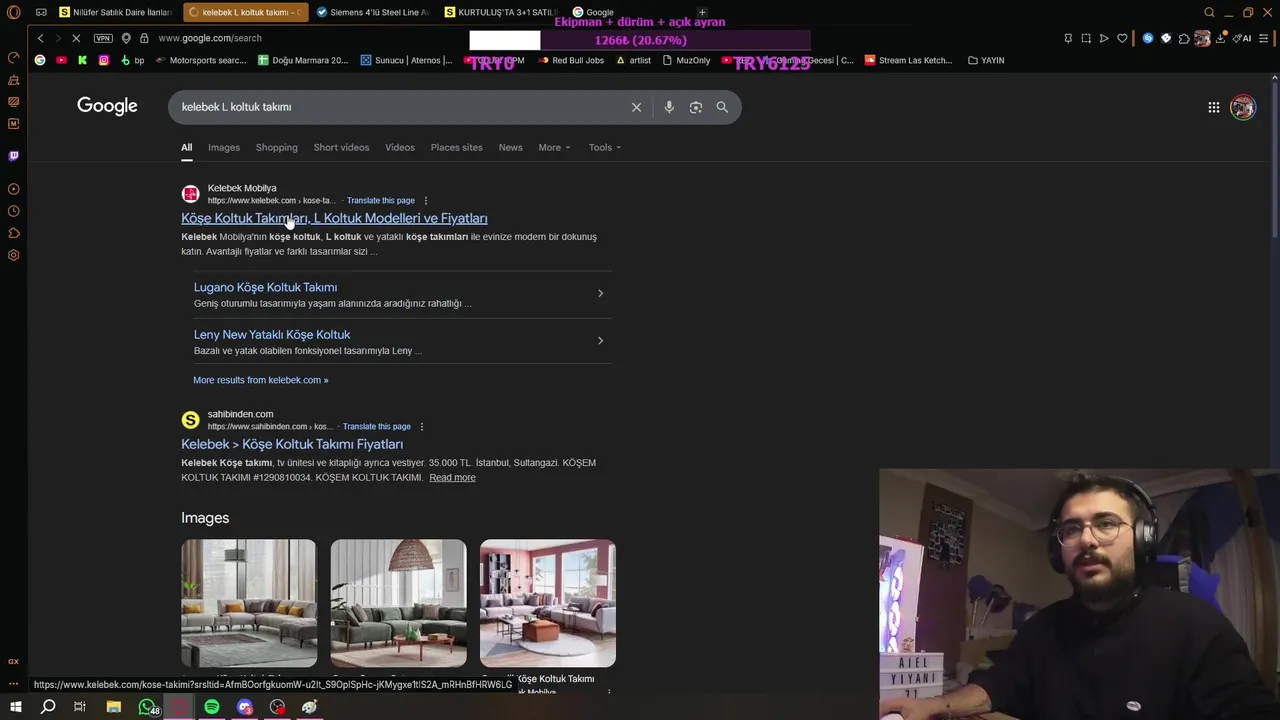Take a snapshot using toolbar capture icon

click(1086, 38)
